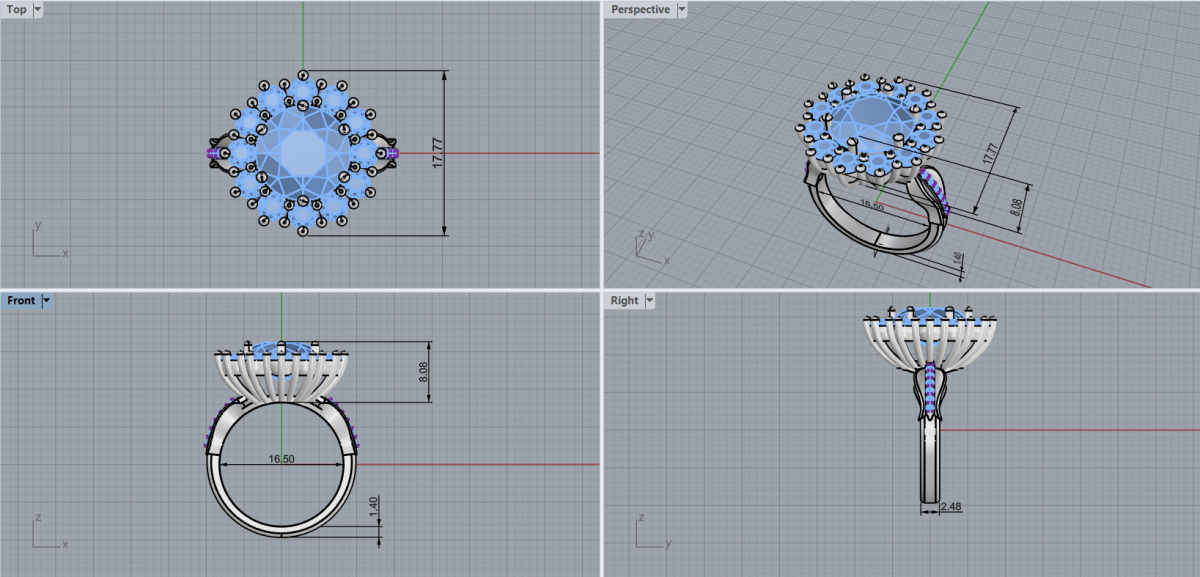Activate the Top viewport title label
Viewport: 1200px width, 577px height.
click(17, 10)
